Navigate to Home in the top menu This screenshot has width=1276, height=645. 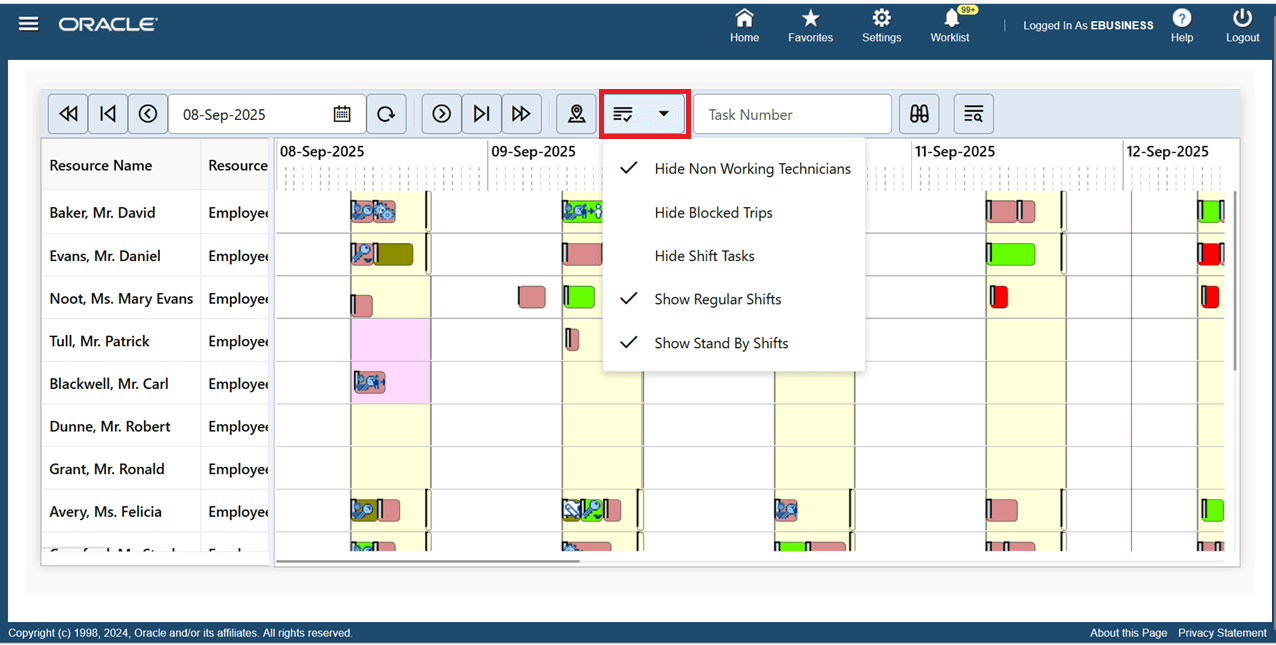pyautogui.click(x=744, y=25)
